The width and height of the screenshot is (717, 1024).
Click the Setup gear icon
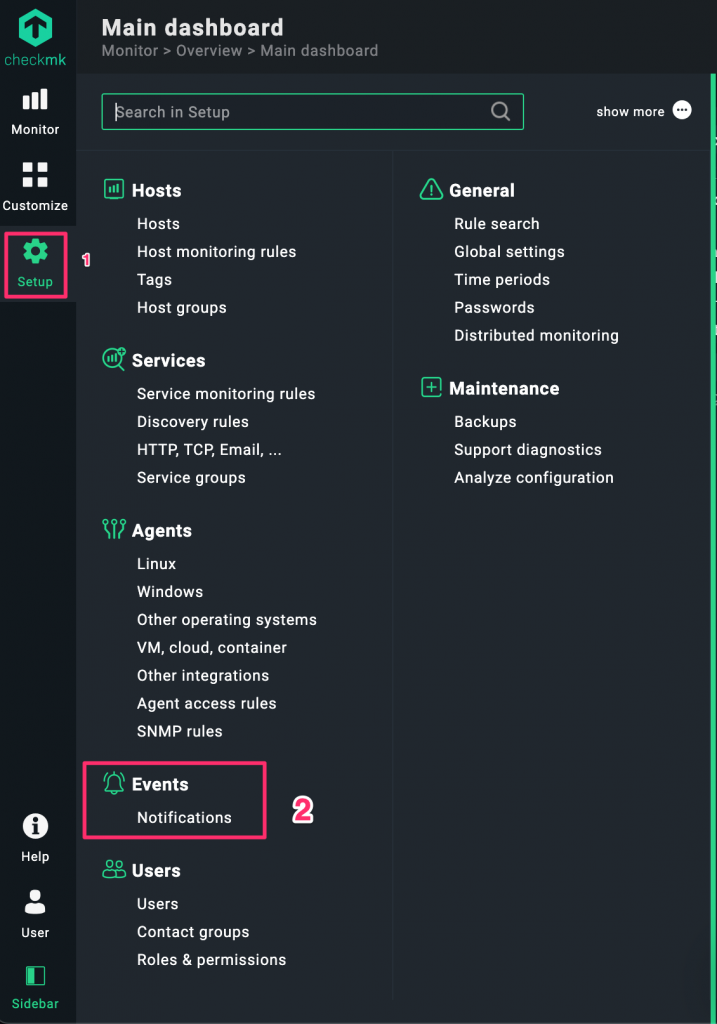coord(35,252)
